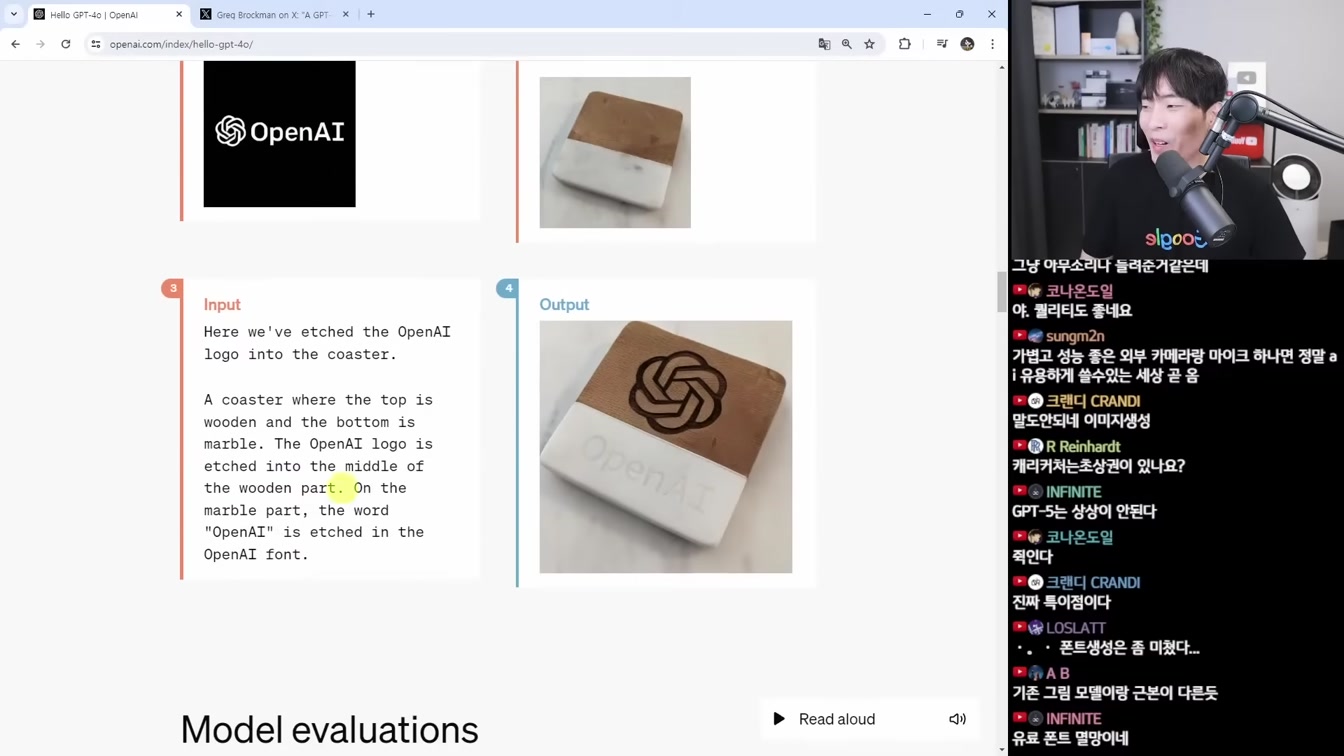Click the text 'A coaster where the top is'

[318, 400]
